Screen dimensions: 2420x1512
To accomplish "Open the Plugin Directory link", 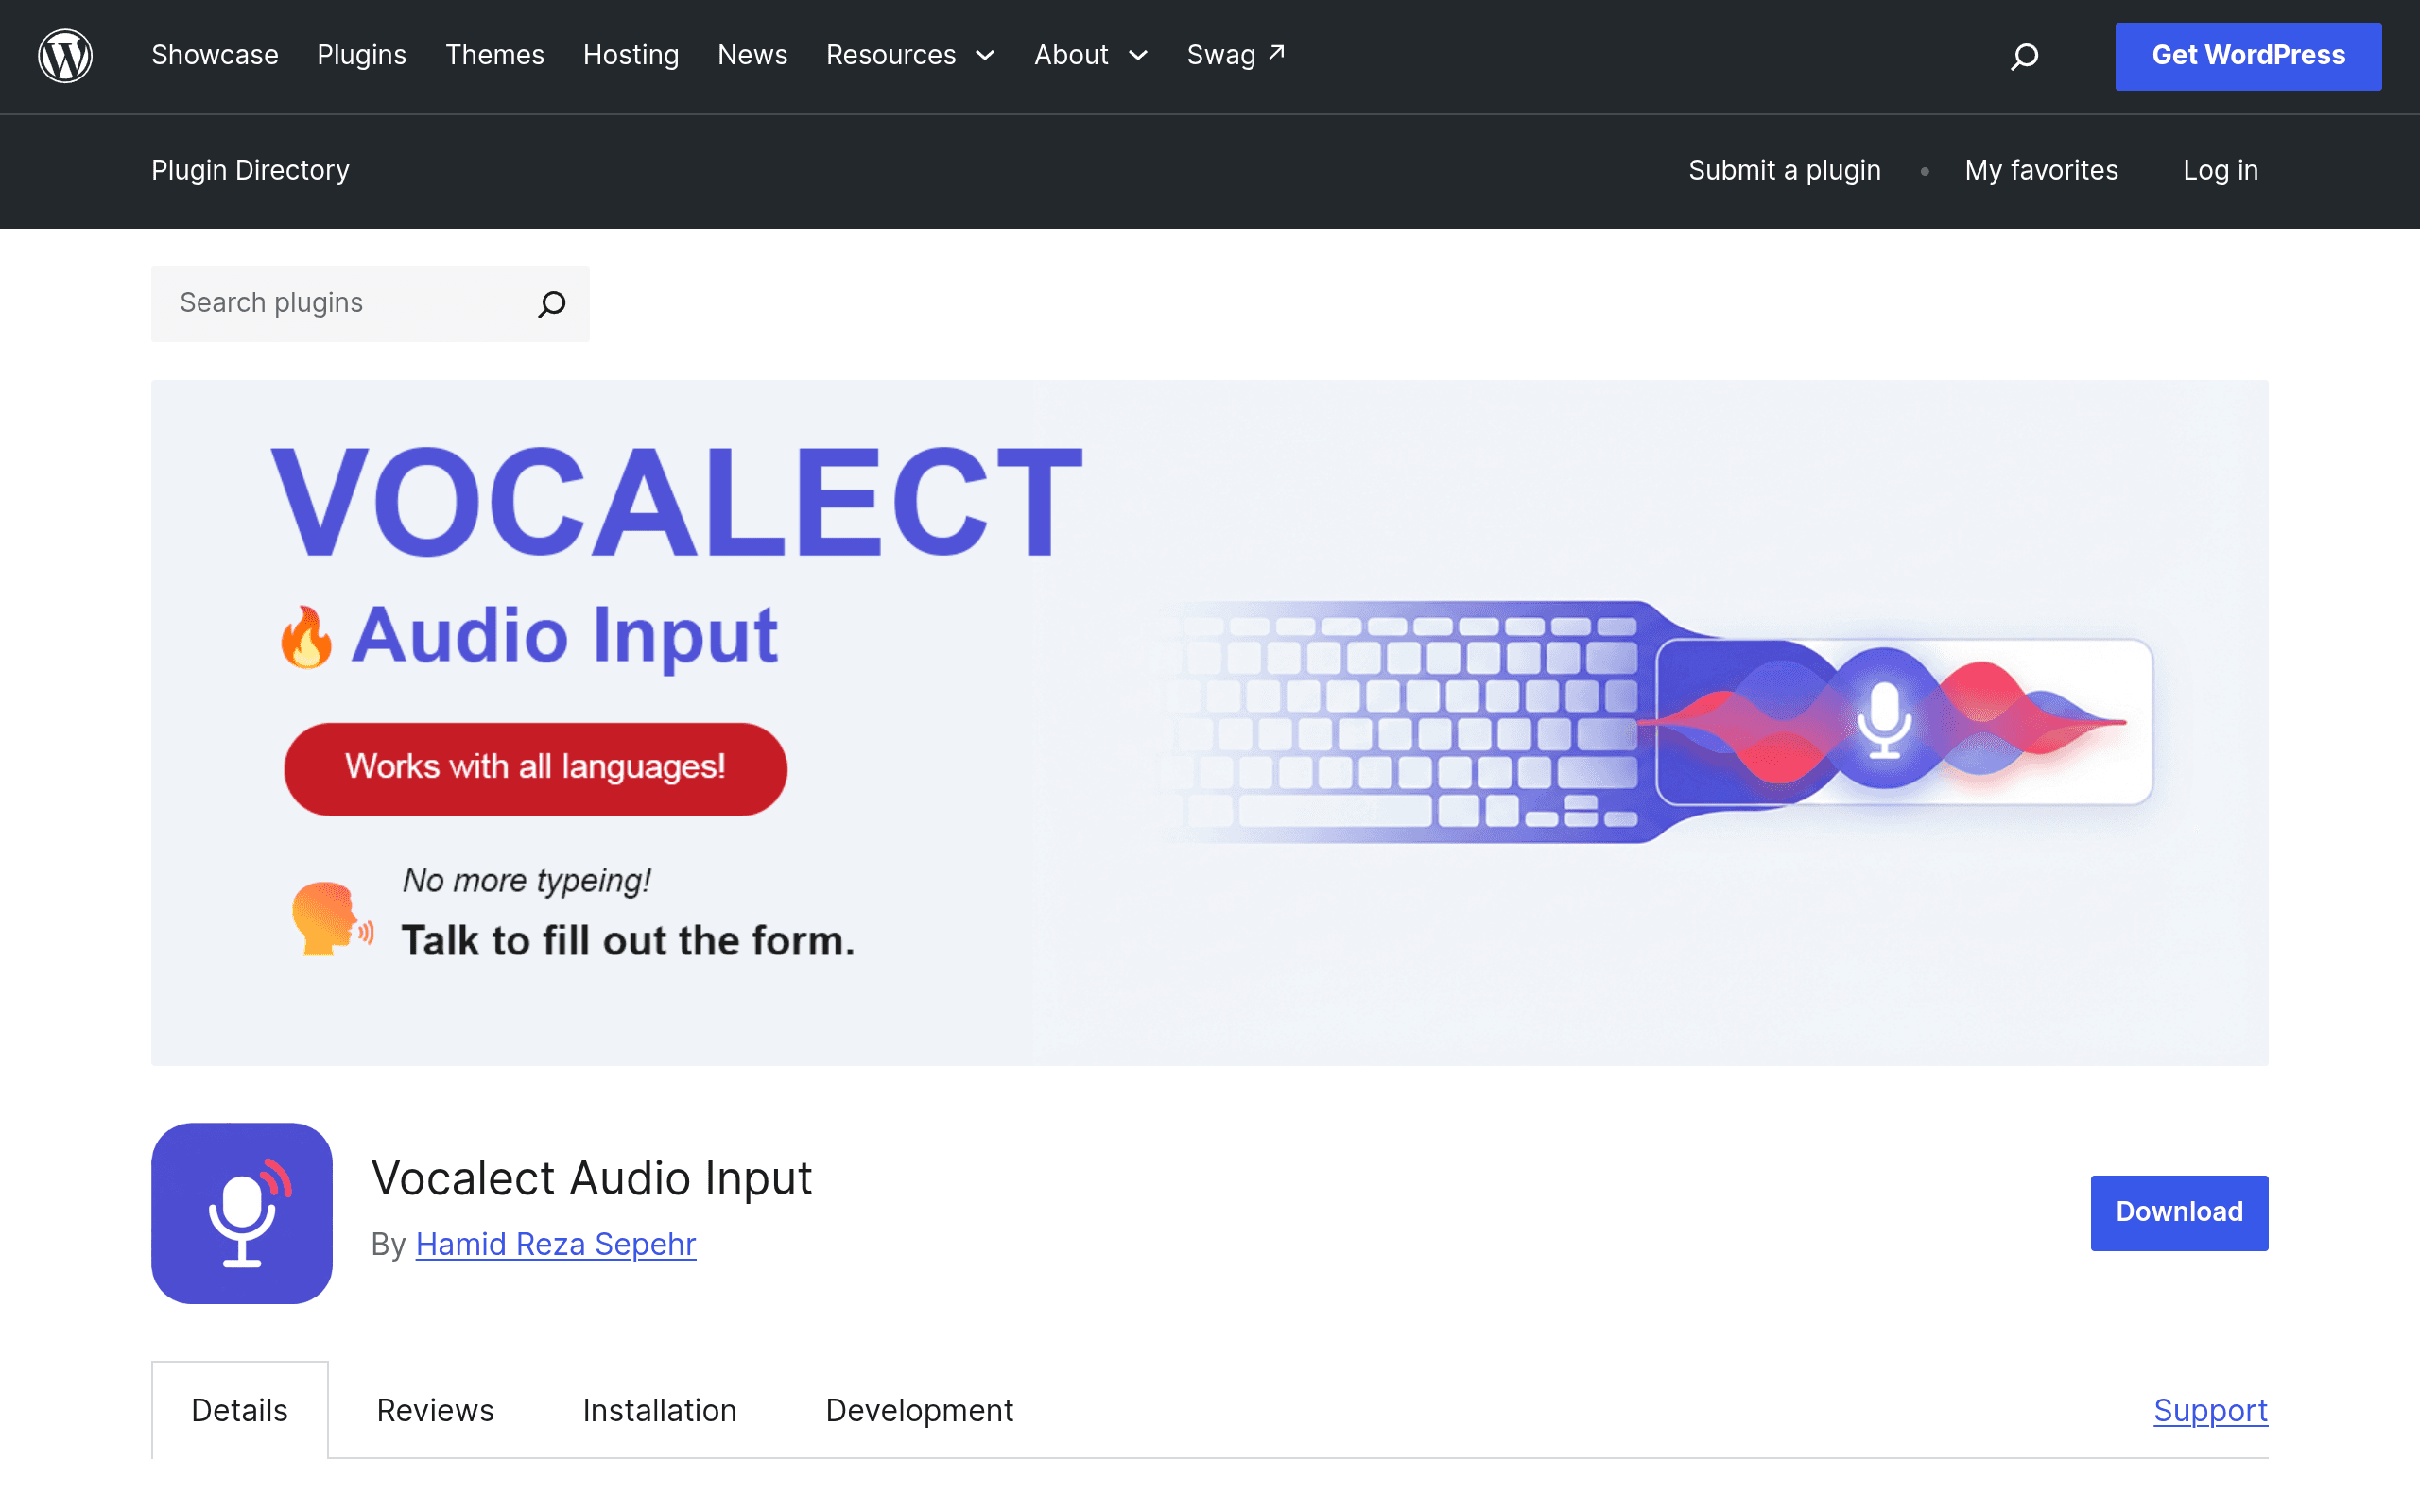I will point(250,170).
